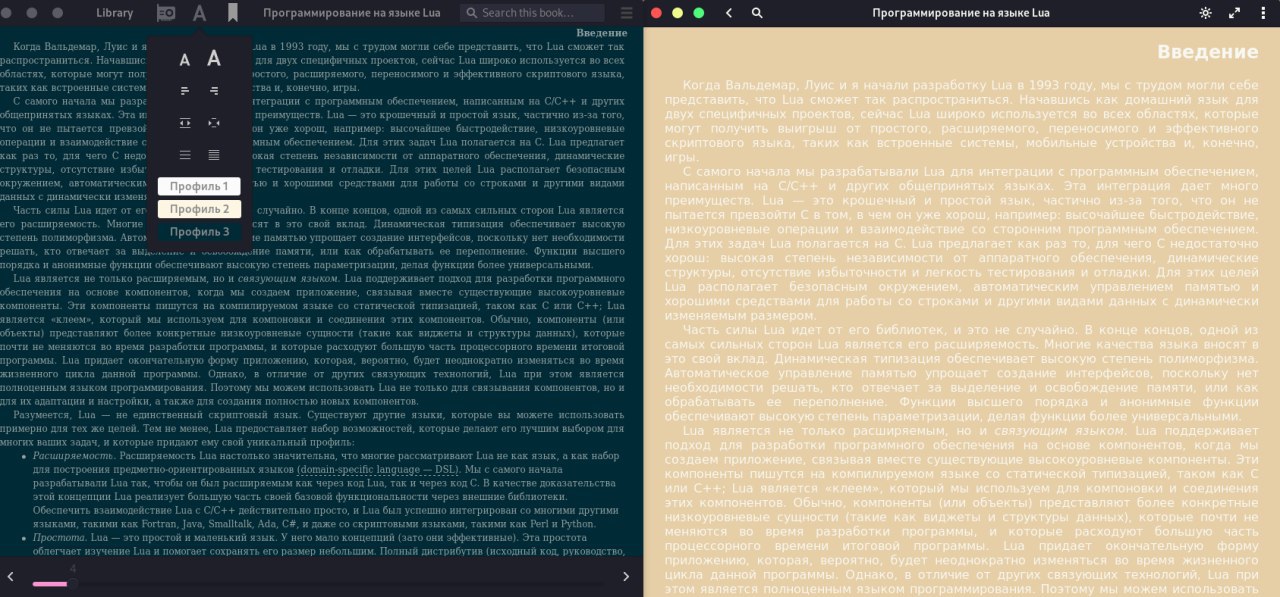Click the italic word "Расширяемость" in the list
This screenshot has width=1280, height=597.
click(71, 456)
